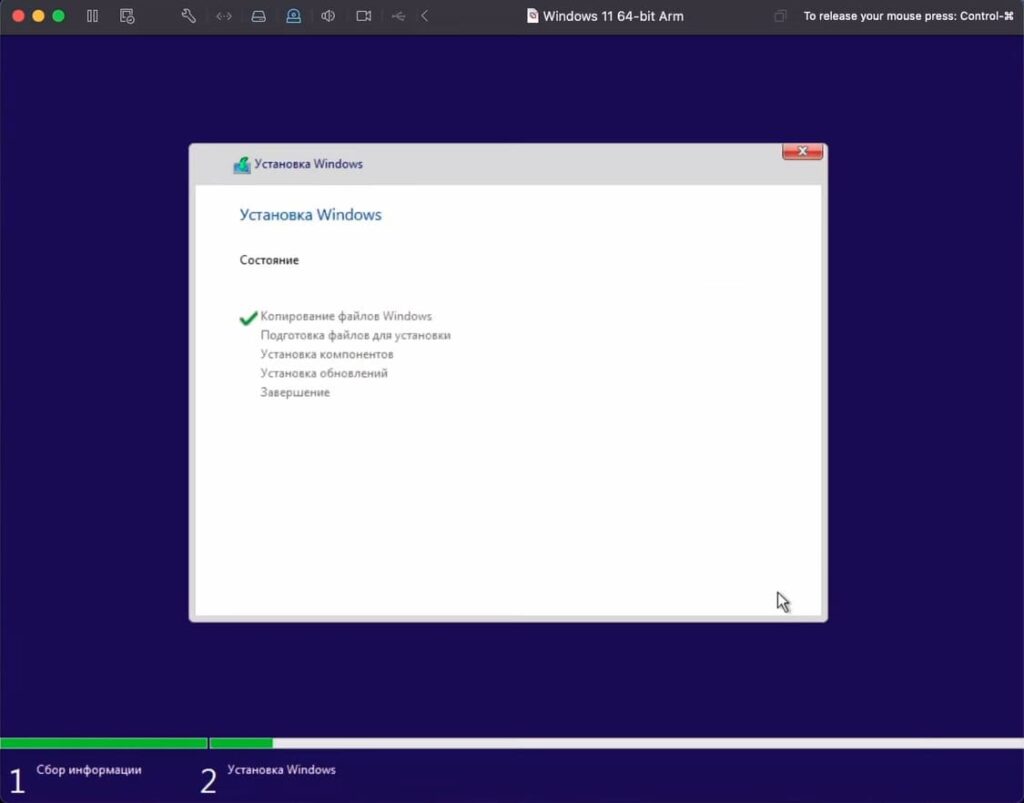The image size is (1024, 803).
Task: Click the setup icon in dialog title
Action: click(x=241, y=165)
